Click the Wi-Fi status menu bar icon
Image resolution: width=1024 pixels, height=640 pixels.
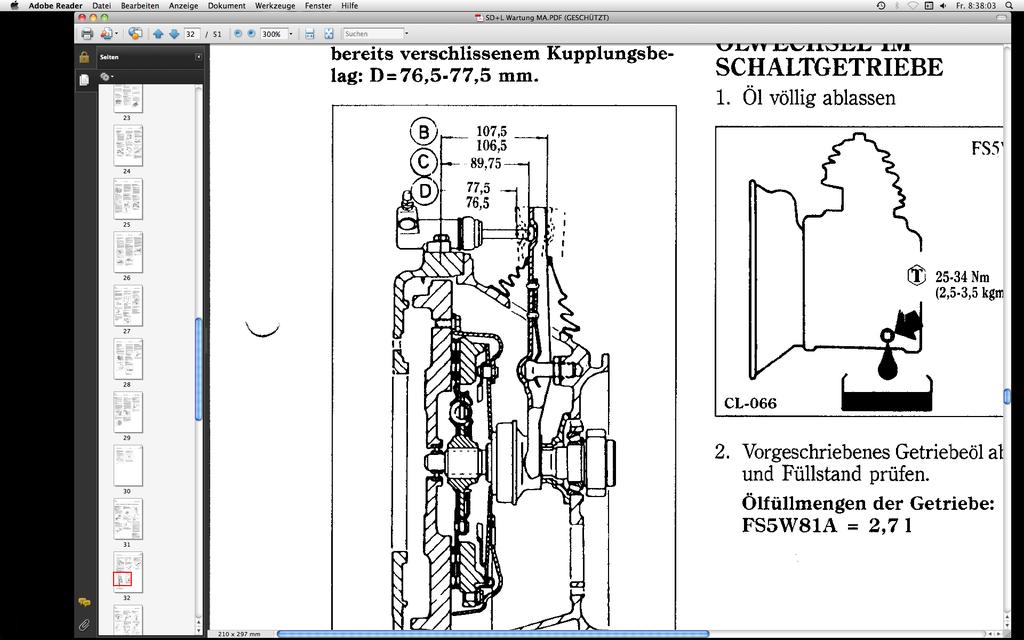click(913, 5)
